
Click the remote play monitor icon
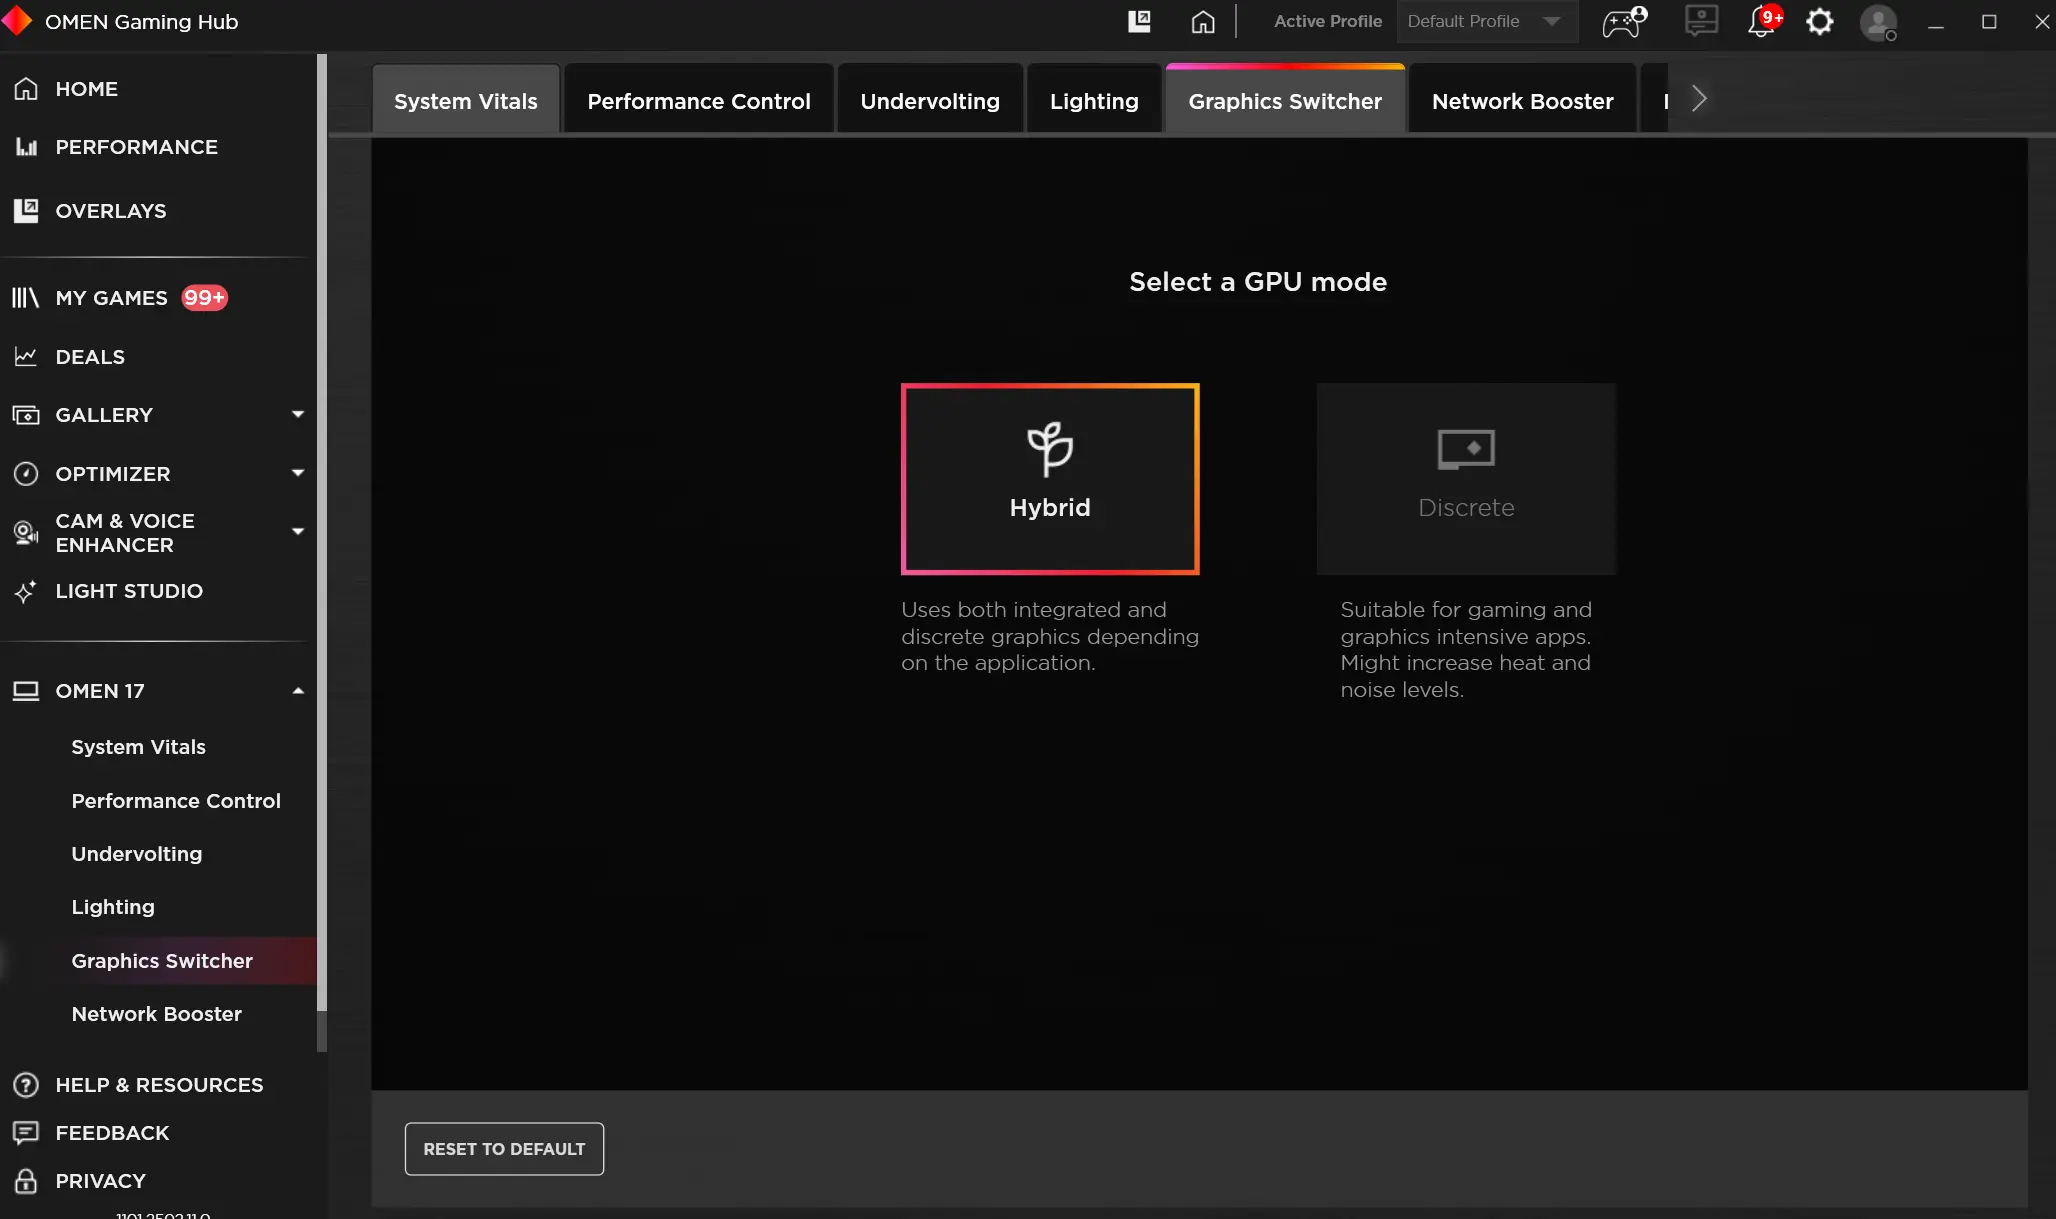(x=1701, y=21)
